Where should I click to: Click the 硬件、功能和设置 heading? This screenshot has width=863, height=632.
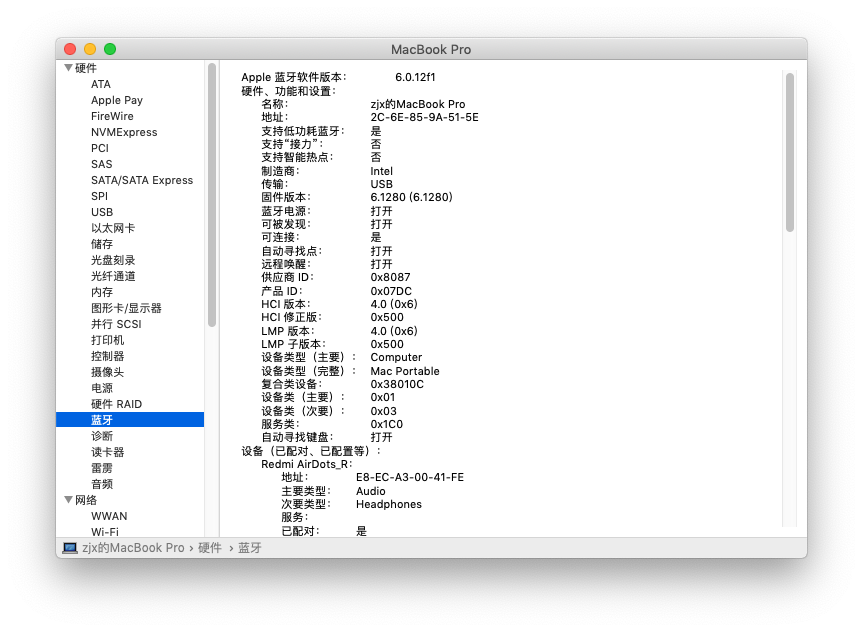(x=288, y=91)
